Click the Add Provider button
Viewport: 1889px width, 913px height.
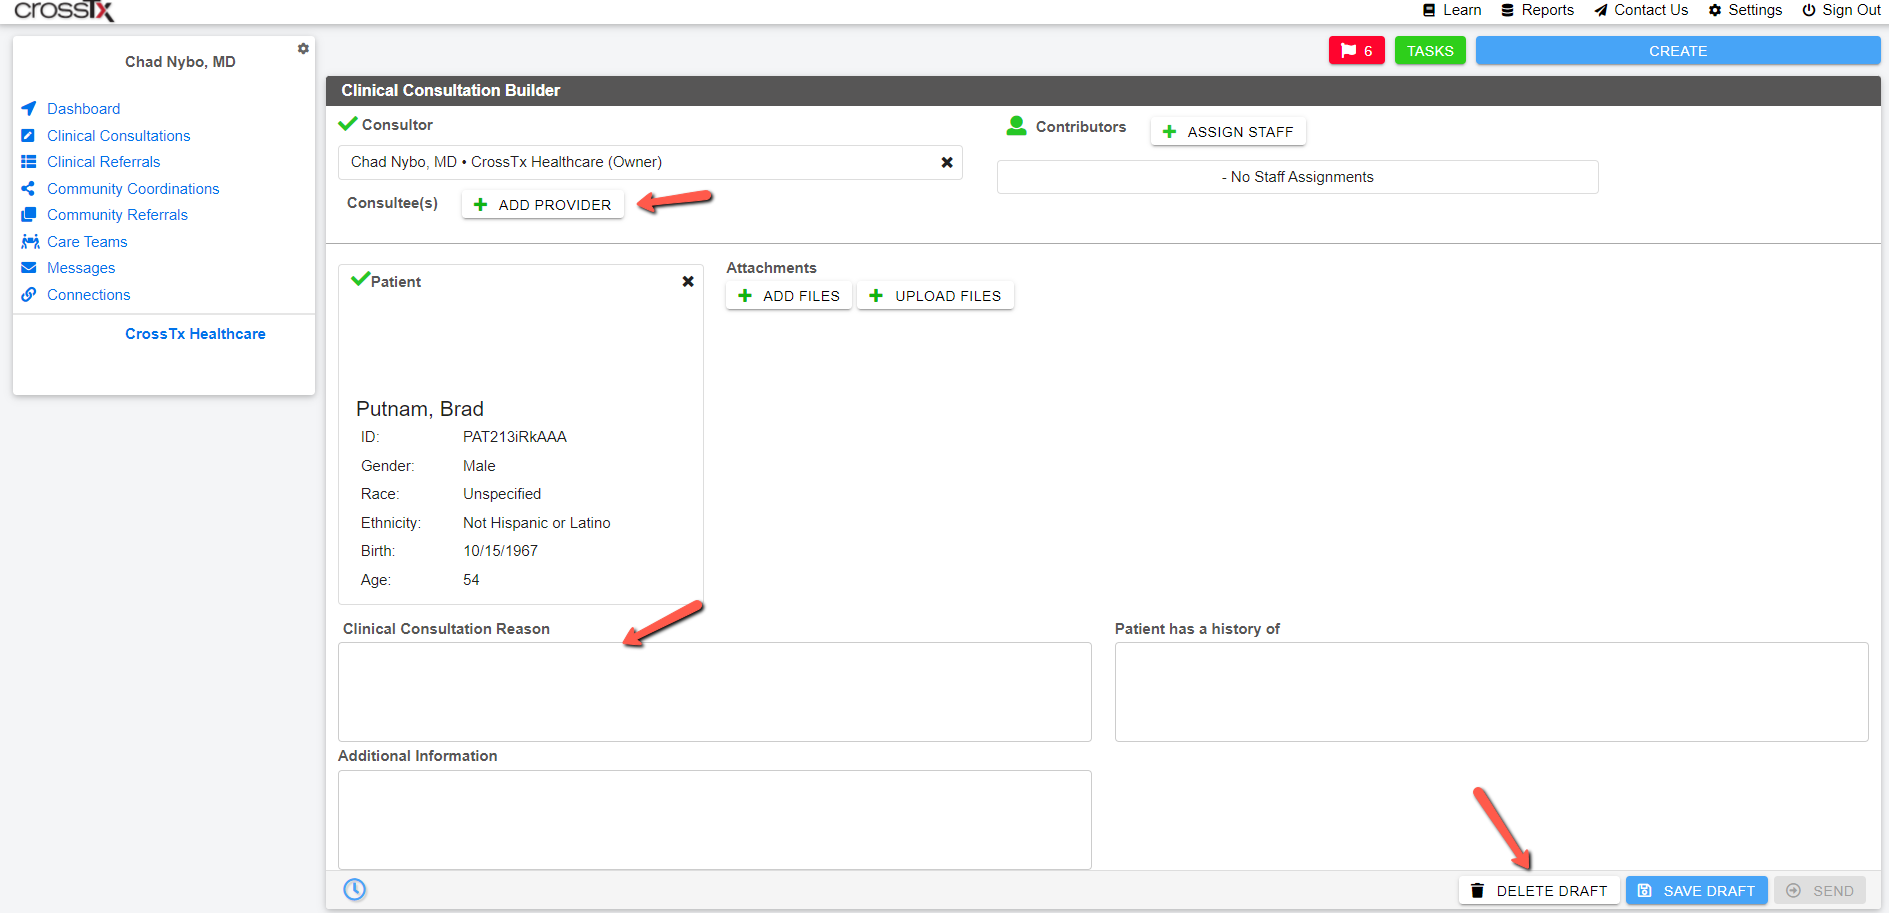[x=543, y=204]
